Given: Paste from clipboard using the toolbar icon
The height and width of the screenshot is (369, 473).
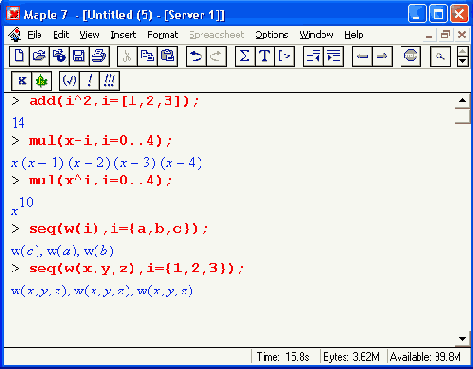Looking at the screenshot, I should [167, 56].
